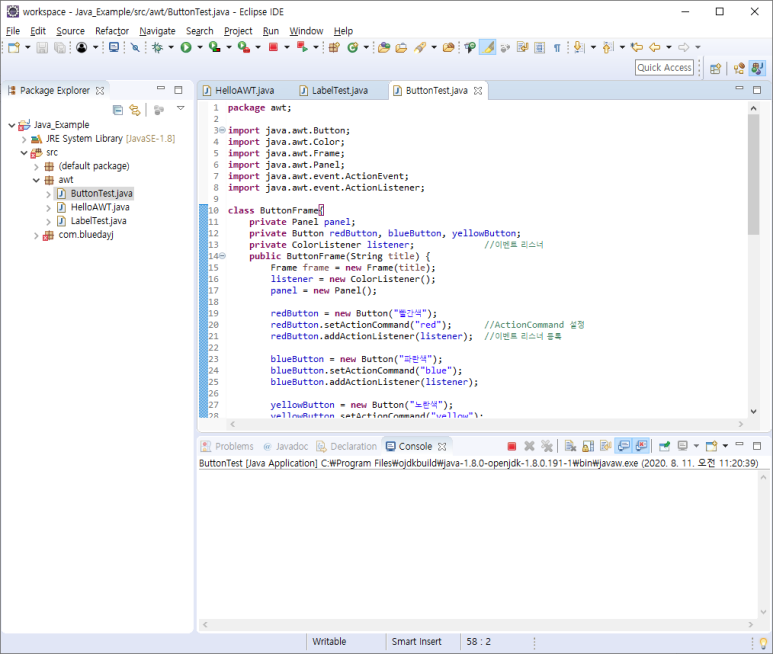Toggle Pin Console icon
This screenshot has width=773, height=654.
(x=665, y=447)
